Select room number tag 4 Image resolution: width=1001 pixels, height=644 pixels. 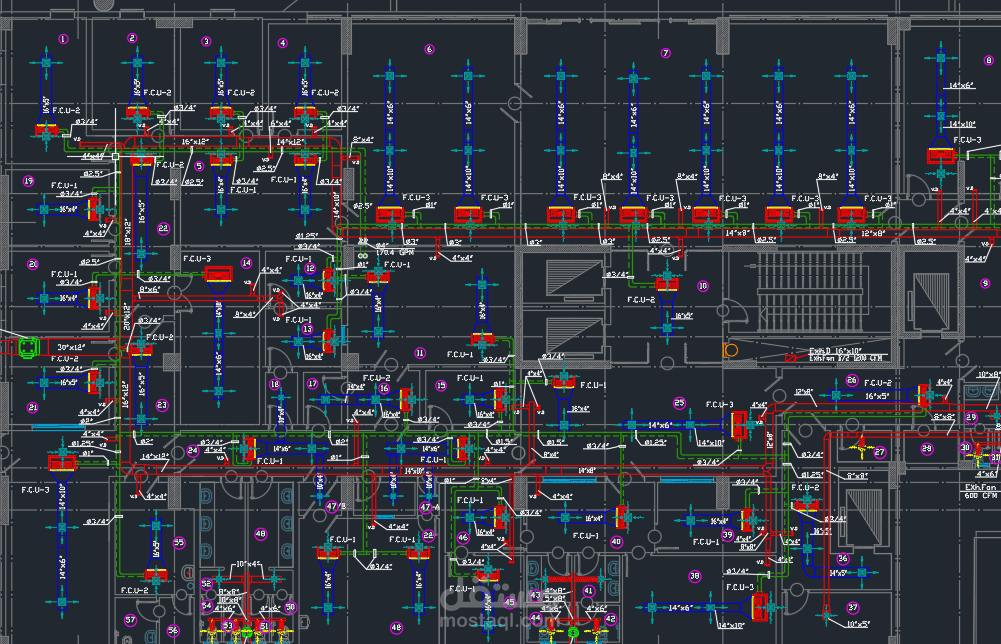click(x=283, y=43)
